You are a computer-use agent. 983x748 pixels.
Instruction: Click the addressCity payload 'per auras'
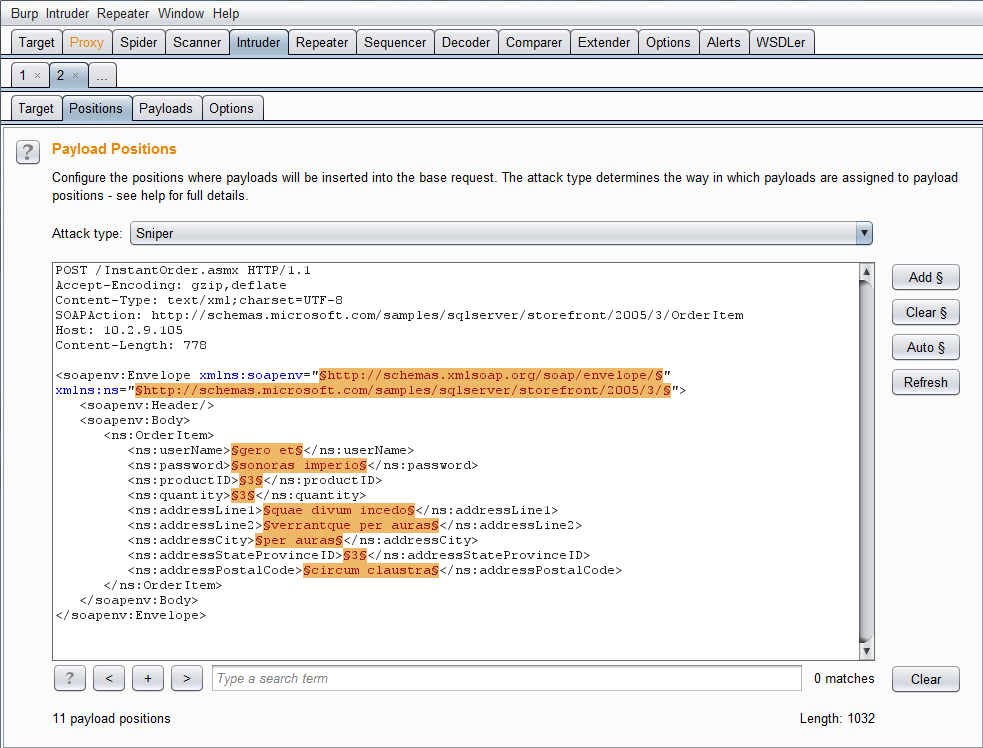click(x=299, y=540)
